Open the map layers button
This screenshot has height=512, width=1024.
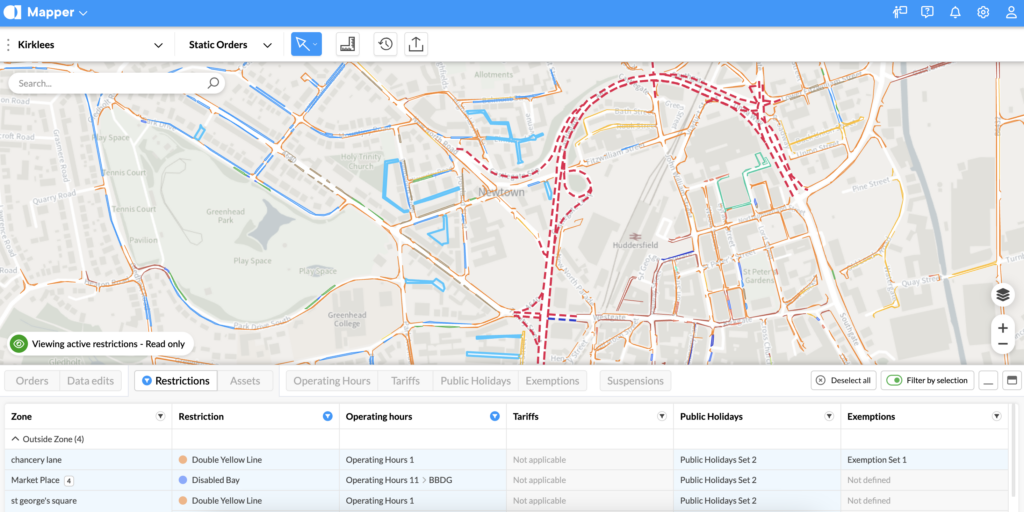click(x=1002, y=295)
